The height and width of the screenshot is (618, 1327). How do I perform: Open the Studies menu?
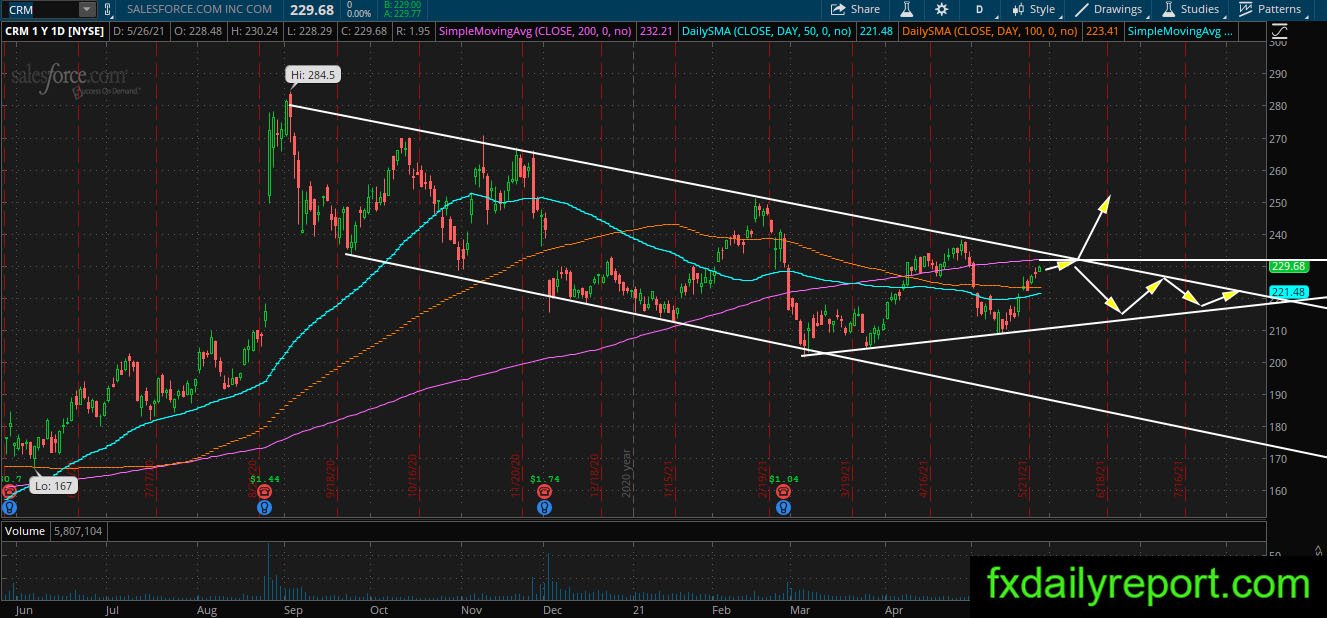1191,9
